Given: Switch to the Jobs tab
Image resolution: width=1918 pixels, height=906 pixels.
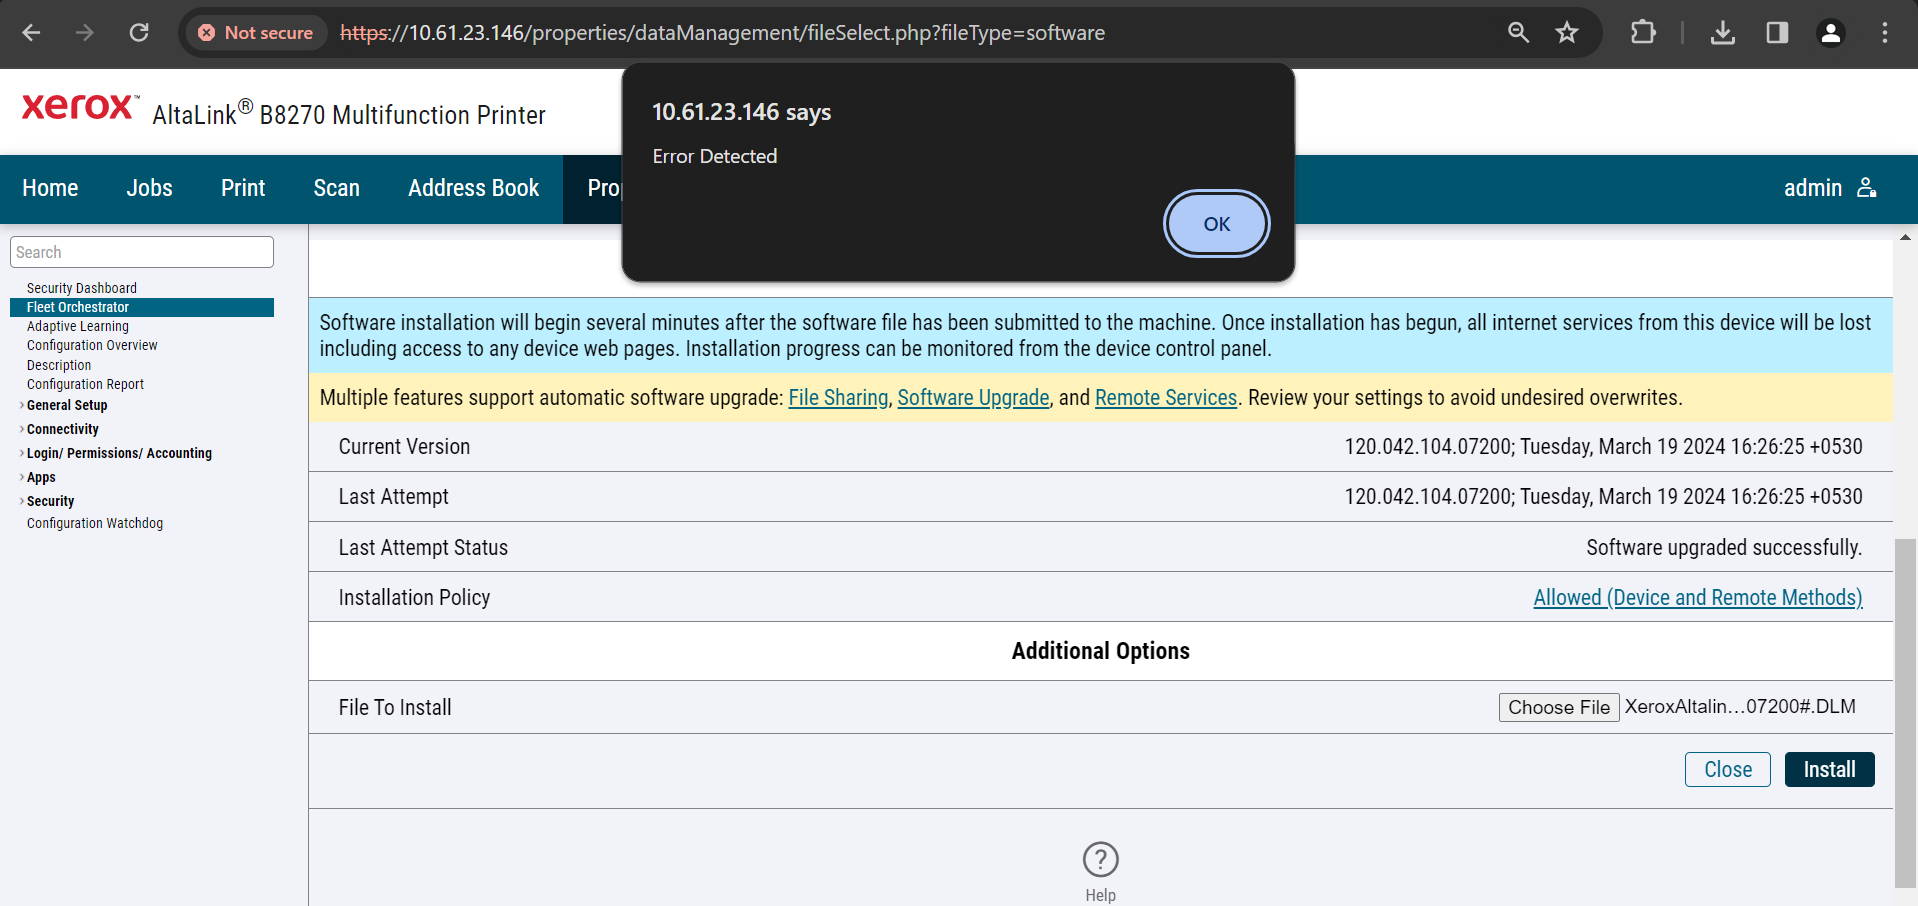Looking at the screenshot, I should coord(149,188).
